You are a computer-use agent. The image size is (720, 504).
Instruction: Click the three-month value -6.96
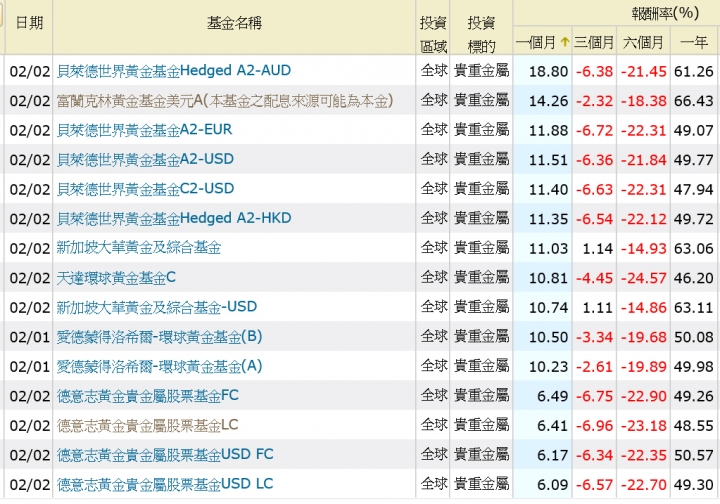[594, 426]
